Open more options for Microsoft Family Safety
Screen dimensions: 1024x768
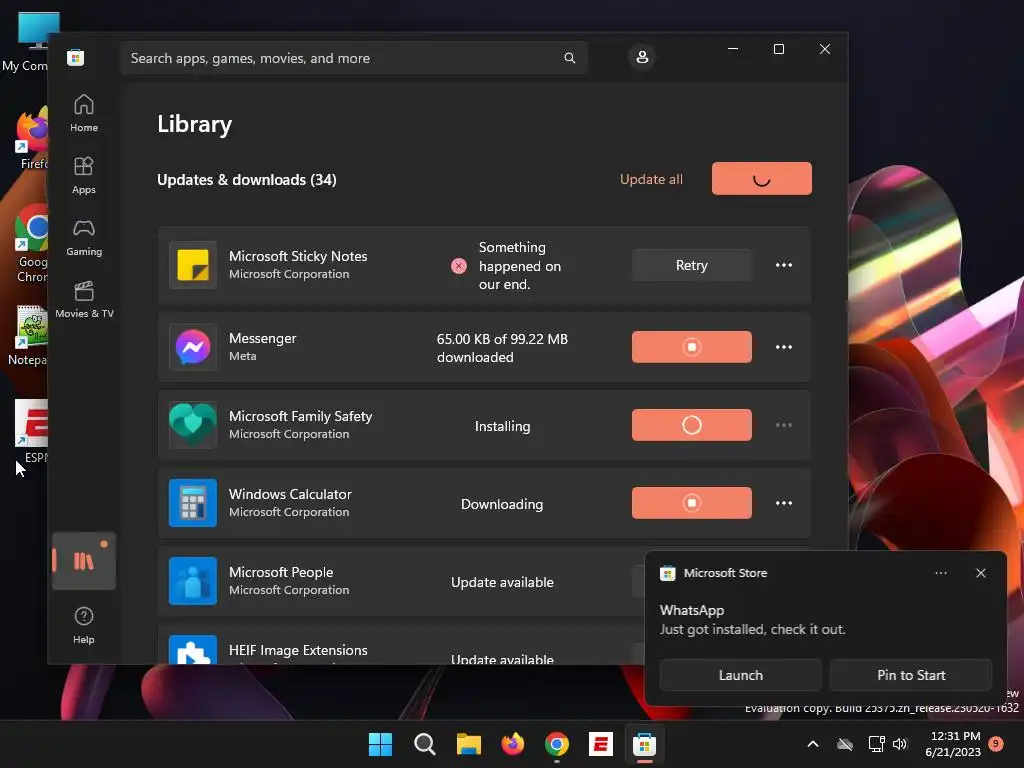pyautogui.click(x=784, y=425)
